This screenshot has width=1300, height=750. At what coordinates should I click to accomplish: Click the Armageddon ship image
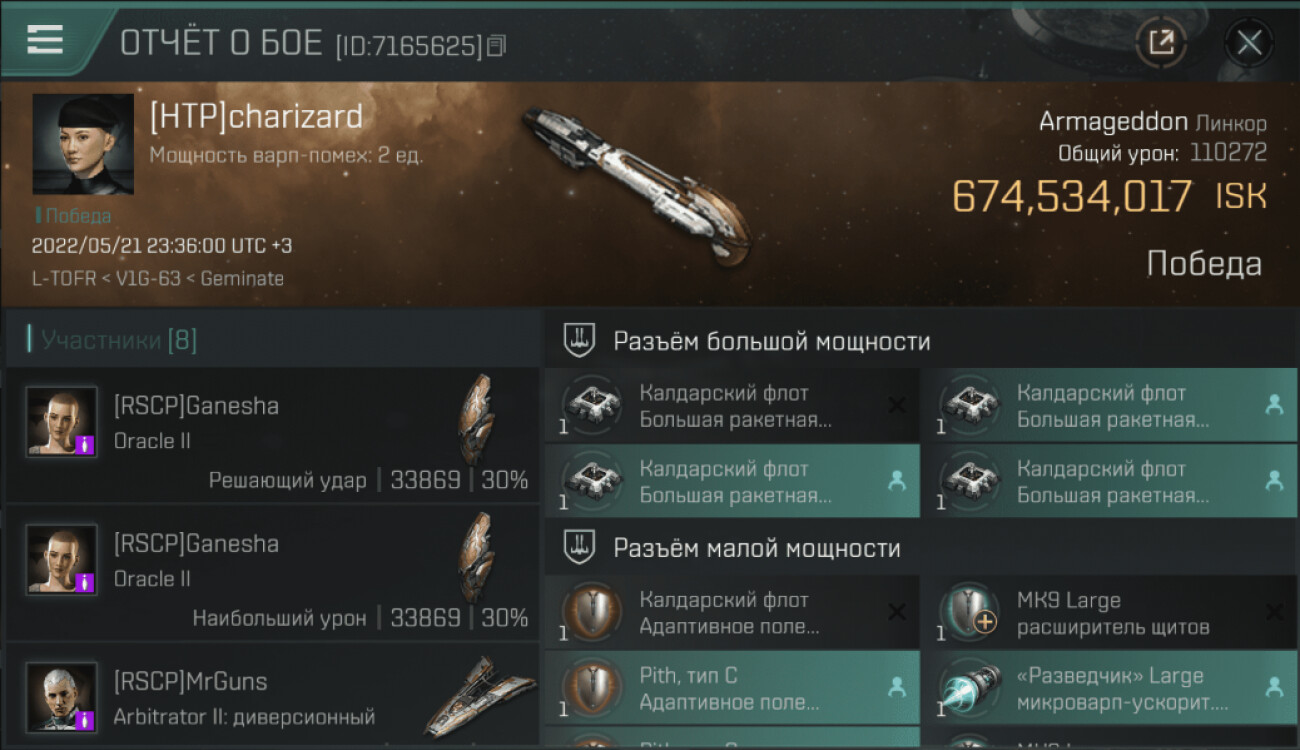click(x=636, y=184)
